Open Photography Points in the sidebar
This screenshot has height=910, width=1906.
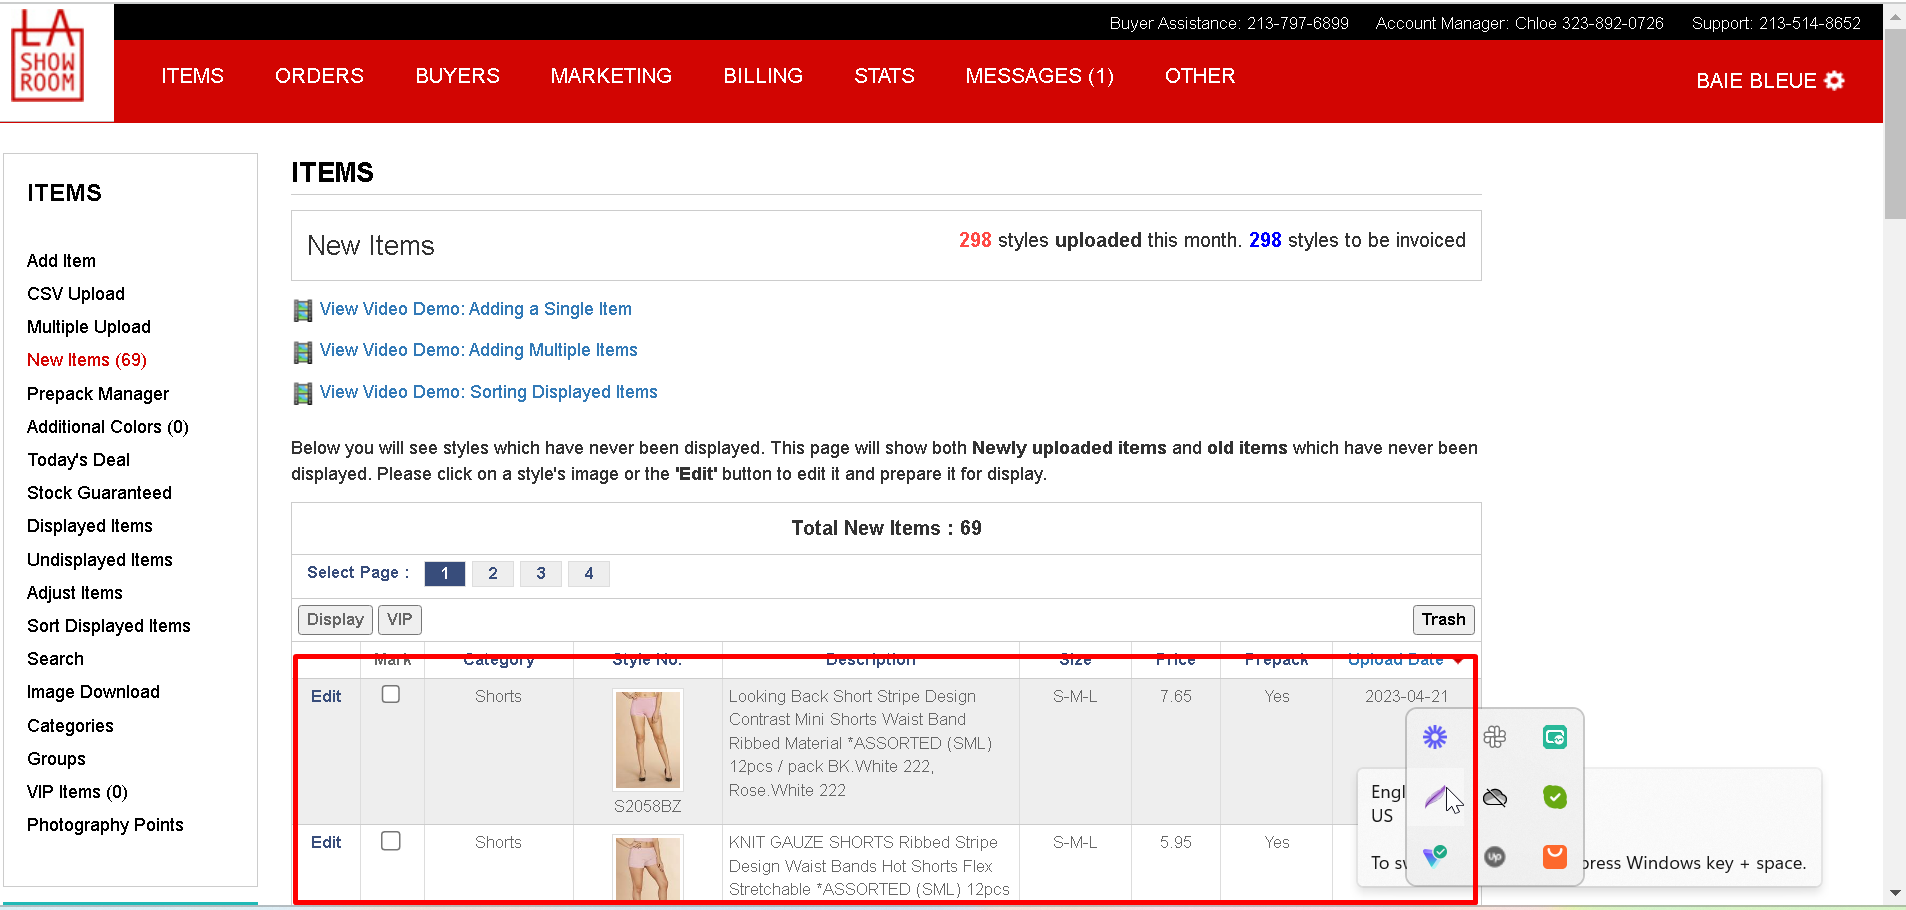106,825
